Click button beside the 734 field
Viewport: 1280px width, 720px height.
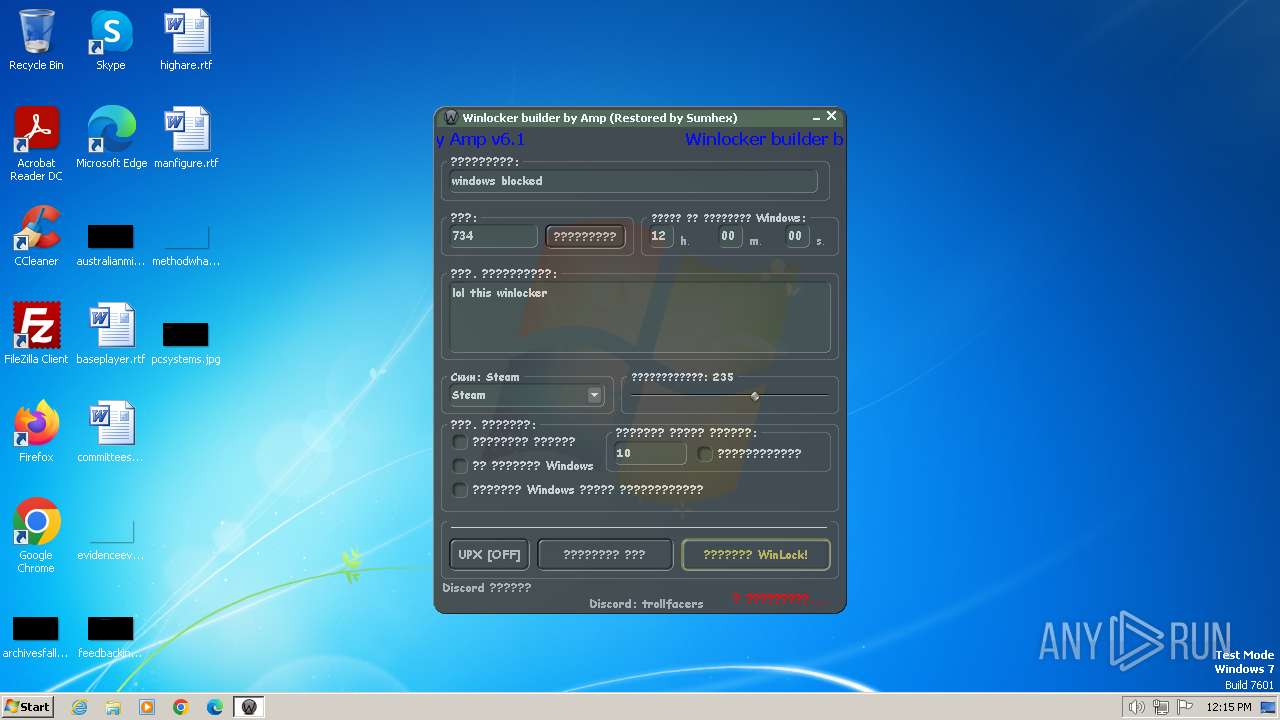click(585, 237)
